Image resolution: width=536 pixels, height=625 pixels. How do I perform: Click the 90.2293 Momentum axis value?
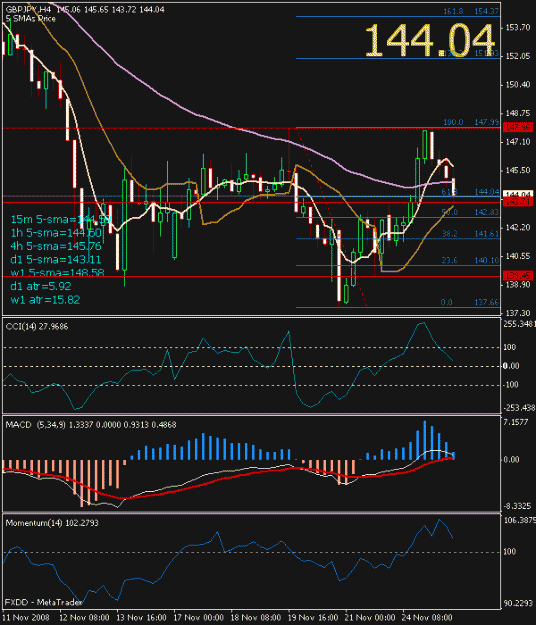coord(518,603)
